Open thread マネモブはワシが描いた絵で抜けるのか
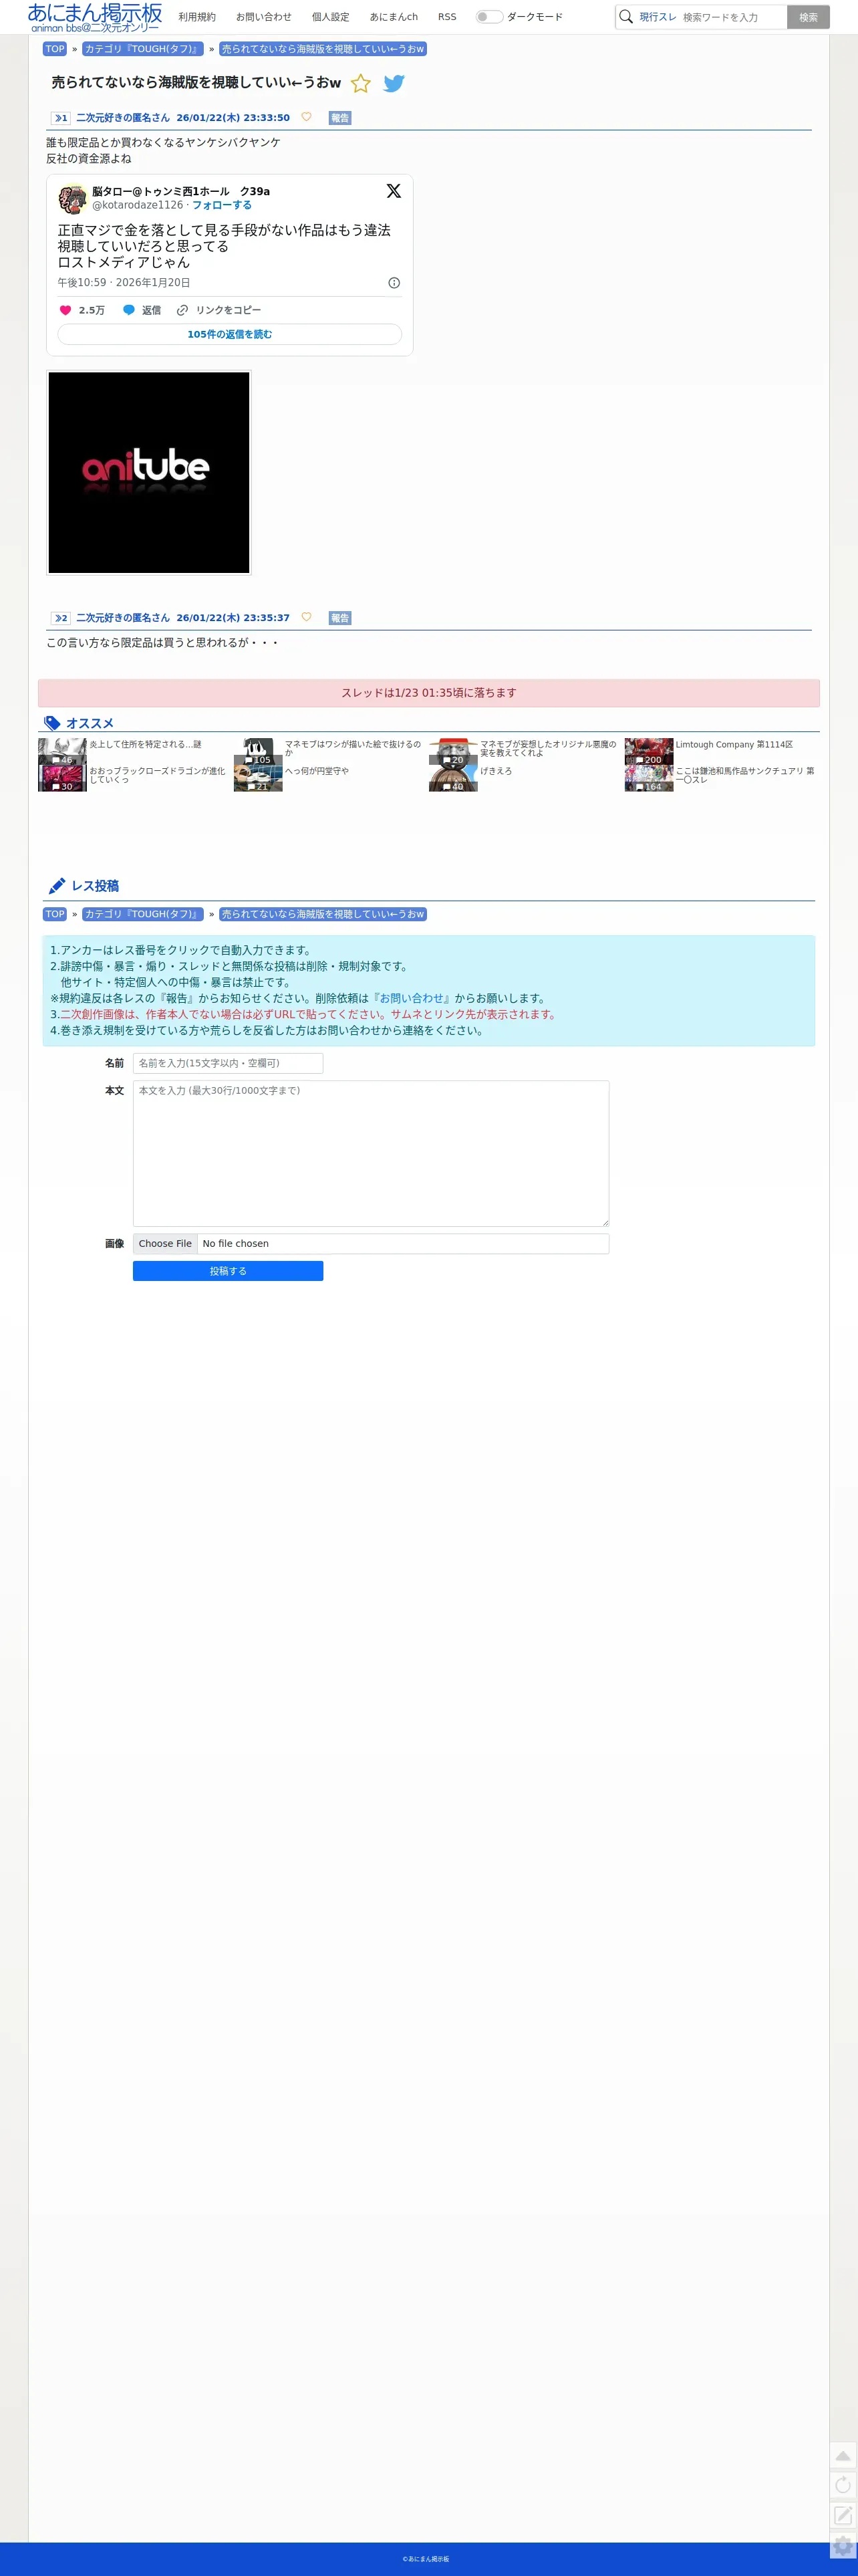 [353, 748]
